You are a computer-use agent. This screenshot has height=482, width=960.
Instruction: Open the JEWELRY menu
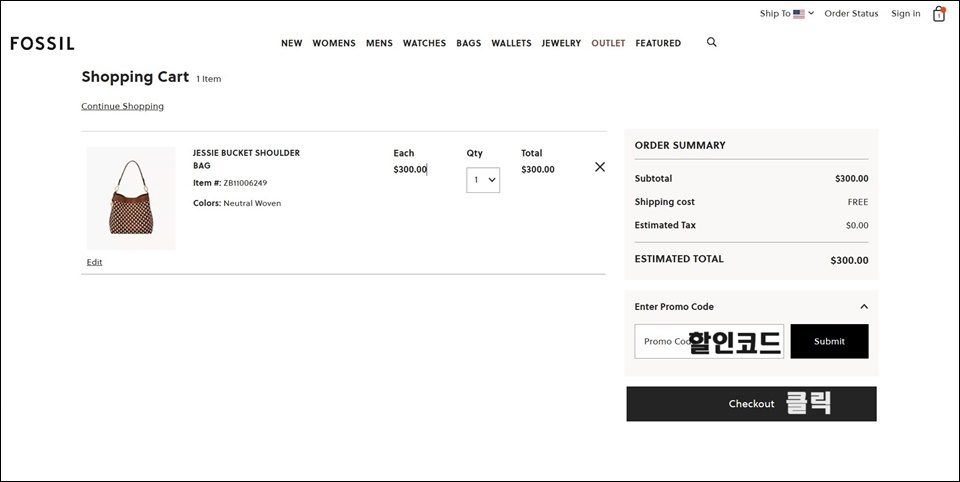(x=561, y=43)
